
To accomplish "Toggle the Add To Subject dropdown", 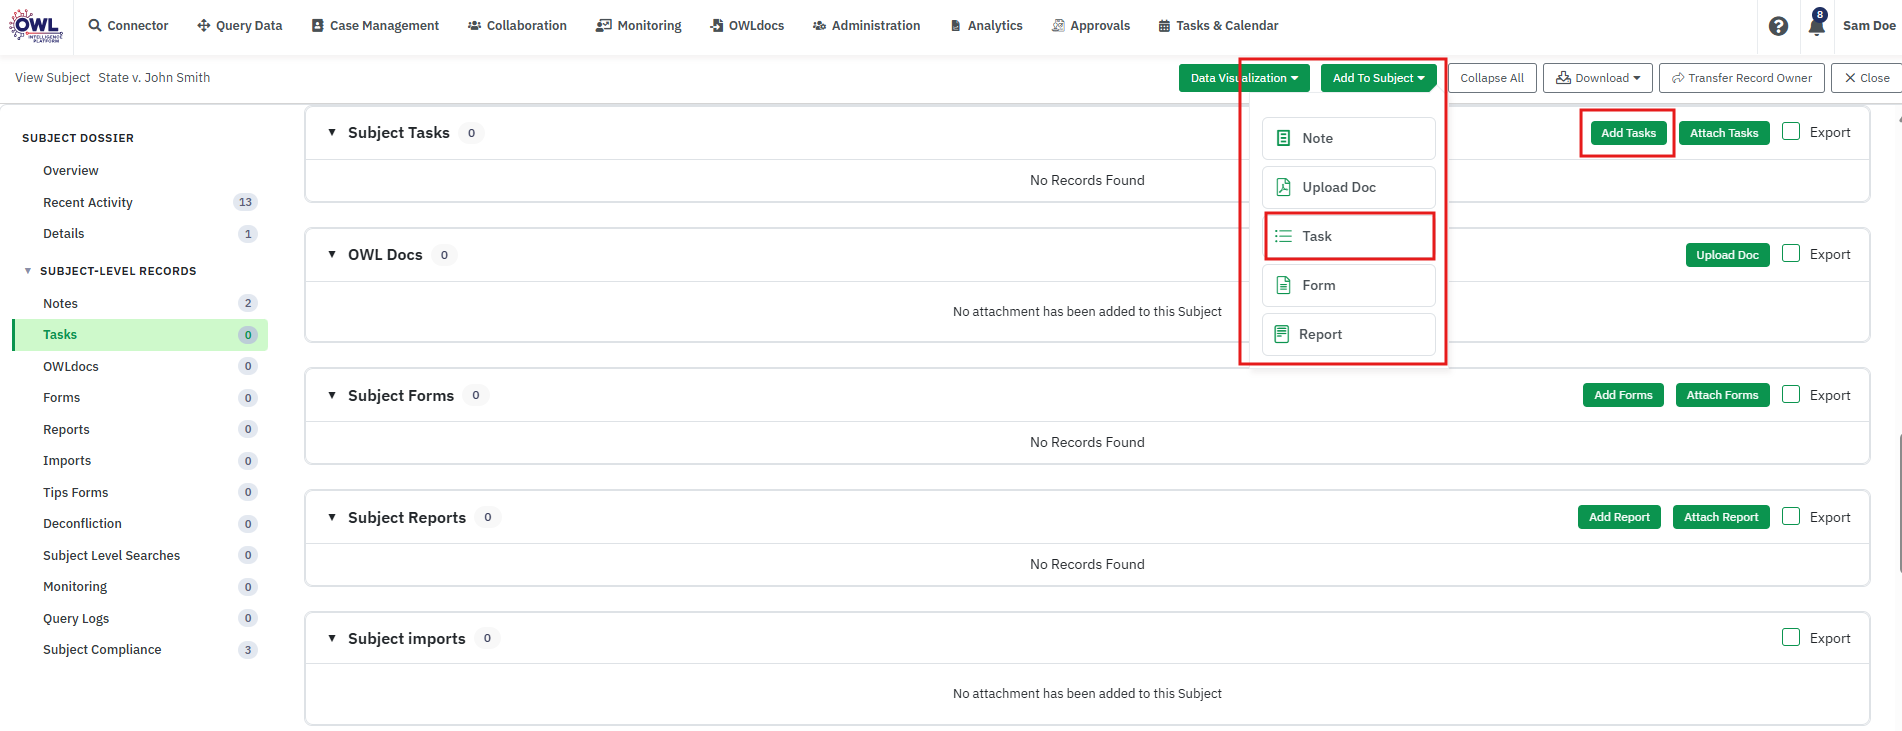I will click(1378, 78).
